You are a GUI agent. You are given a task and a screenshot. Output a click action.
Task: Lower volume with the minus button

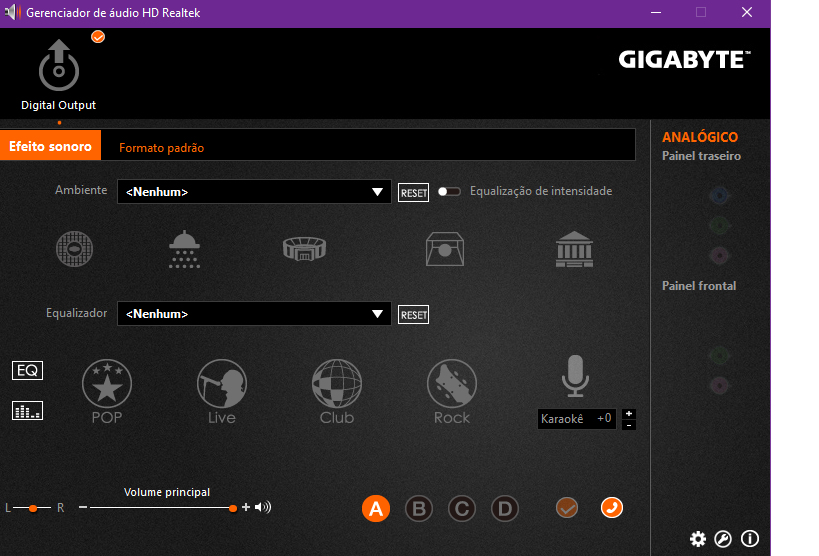83,507
